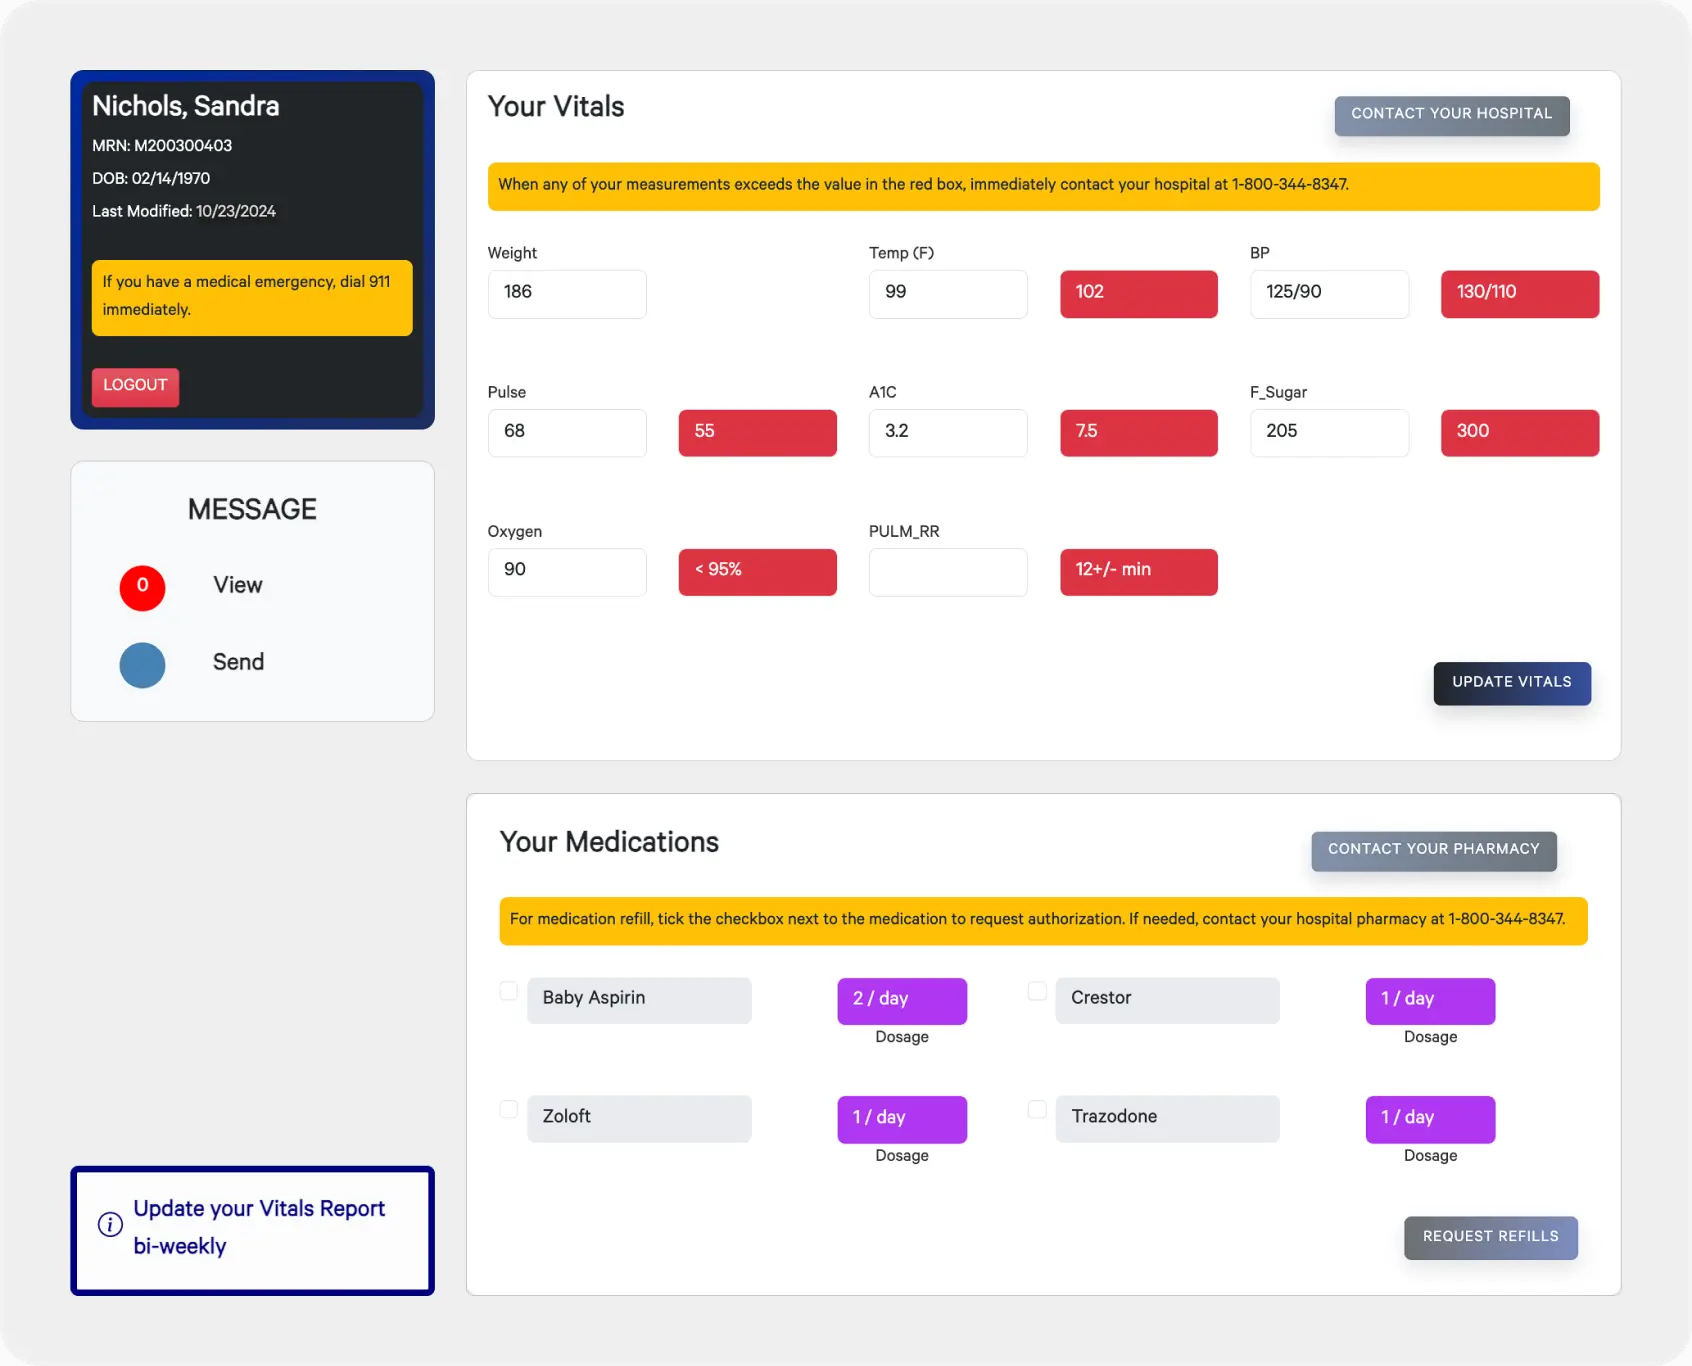Click the F_Sugar input field
Image resolution: width=1692 pixels, height=1366 pixels.
click(x=1329, y=433)
